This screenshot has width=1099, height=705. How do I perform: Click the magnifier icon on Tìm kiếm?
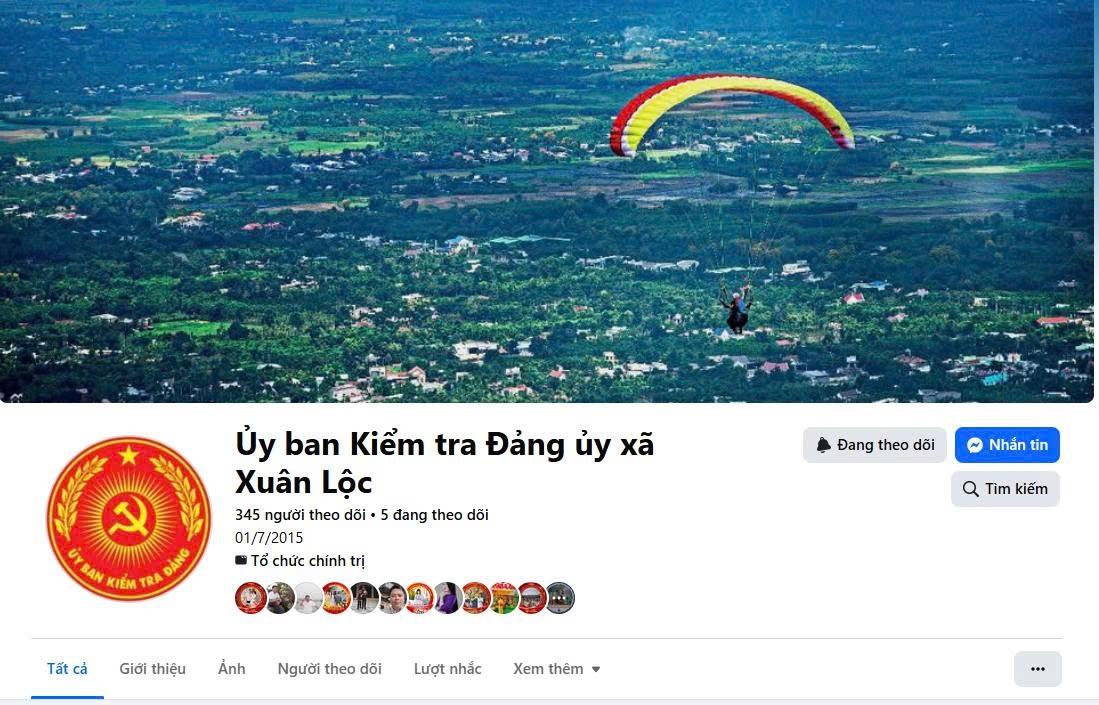point(971,488)
